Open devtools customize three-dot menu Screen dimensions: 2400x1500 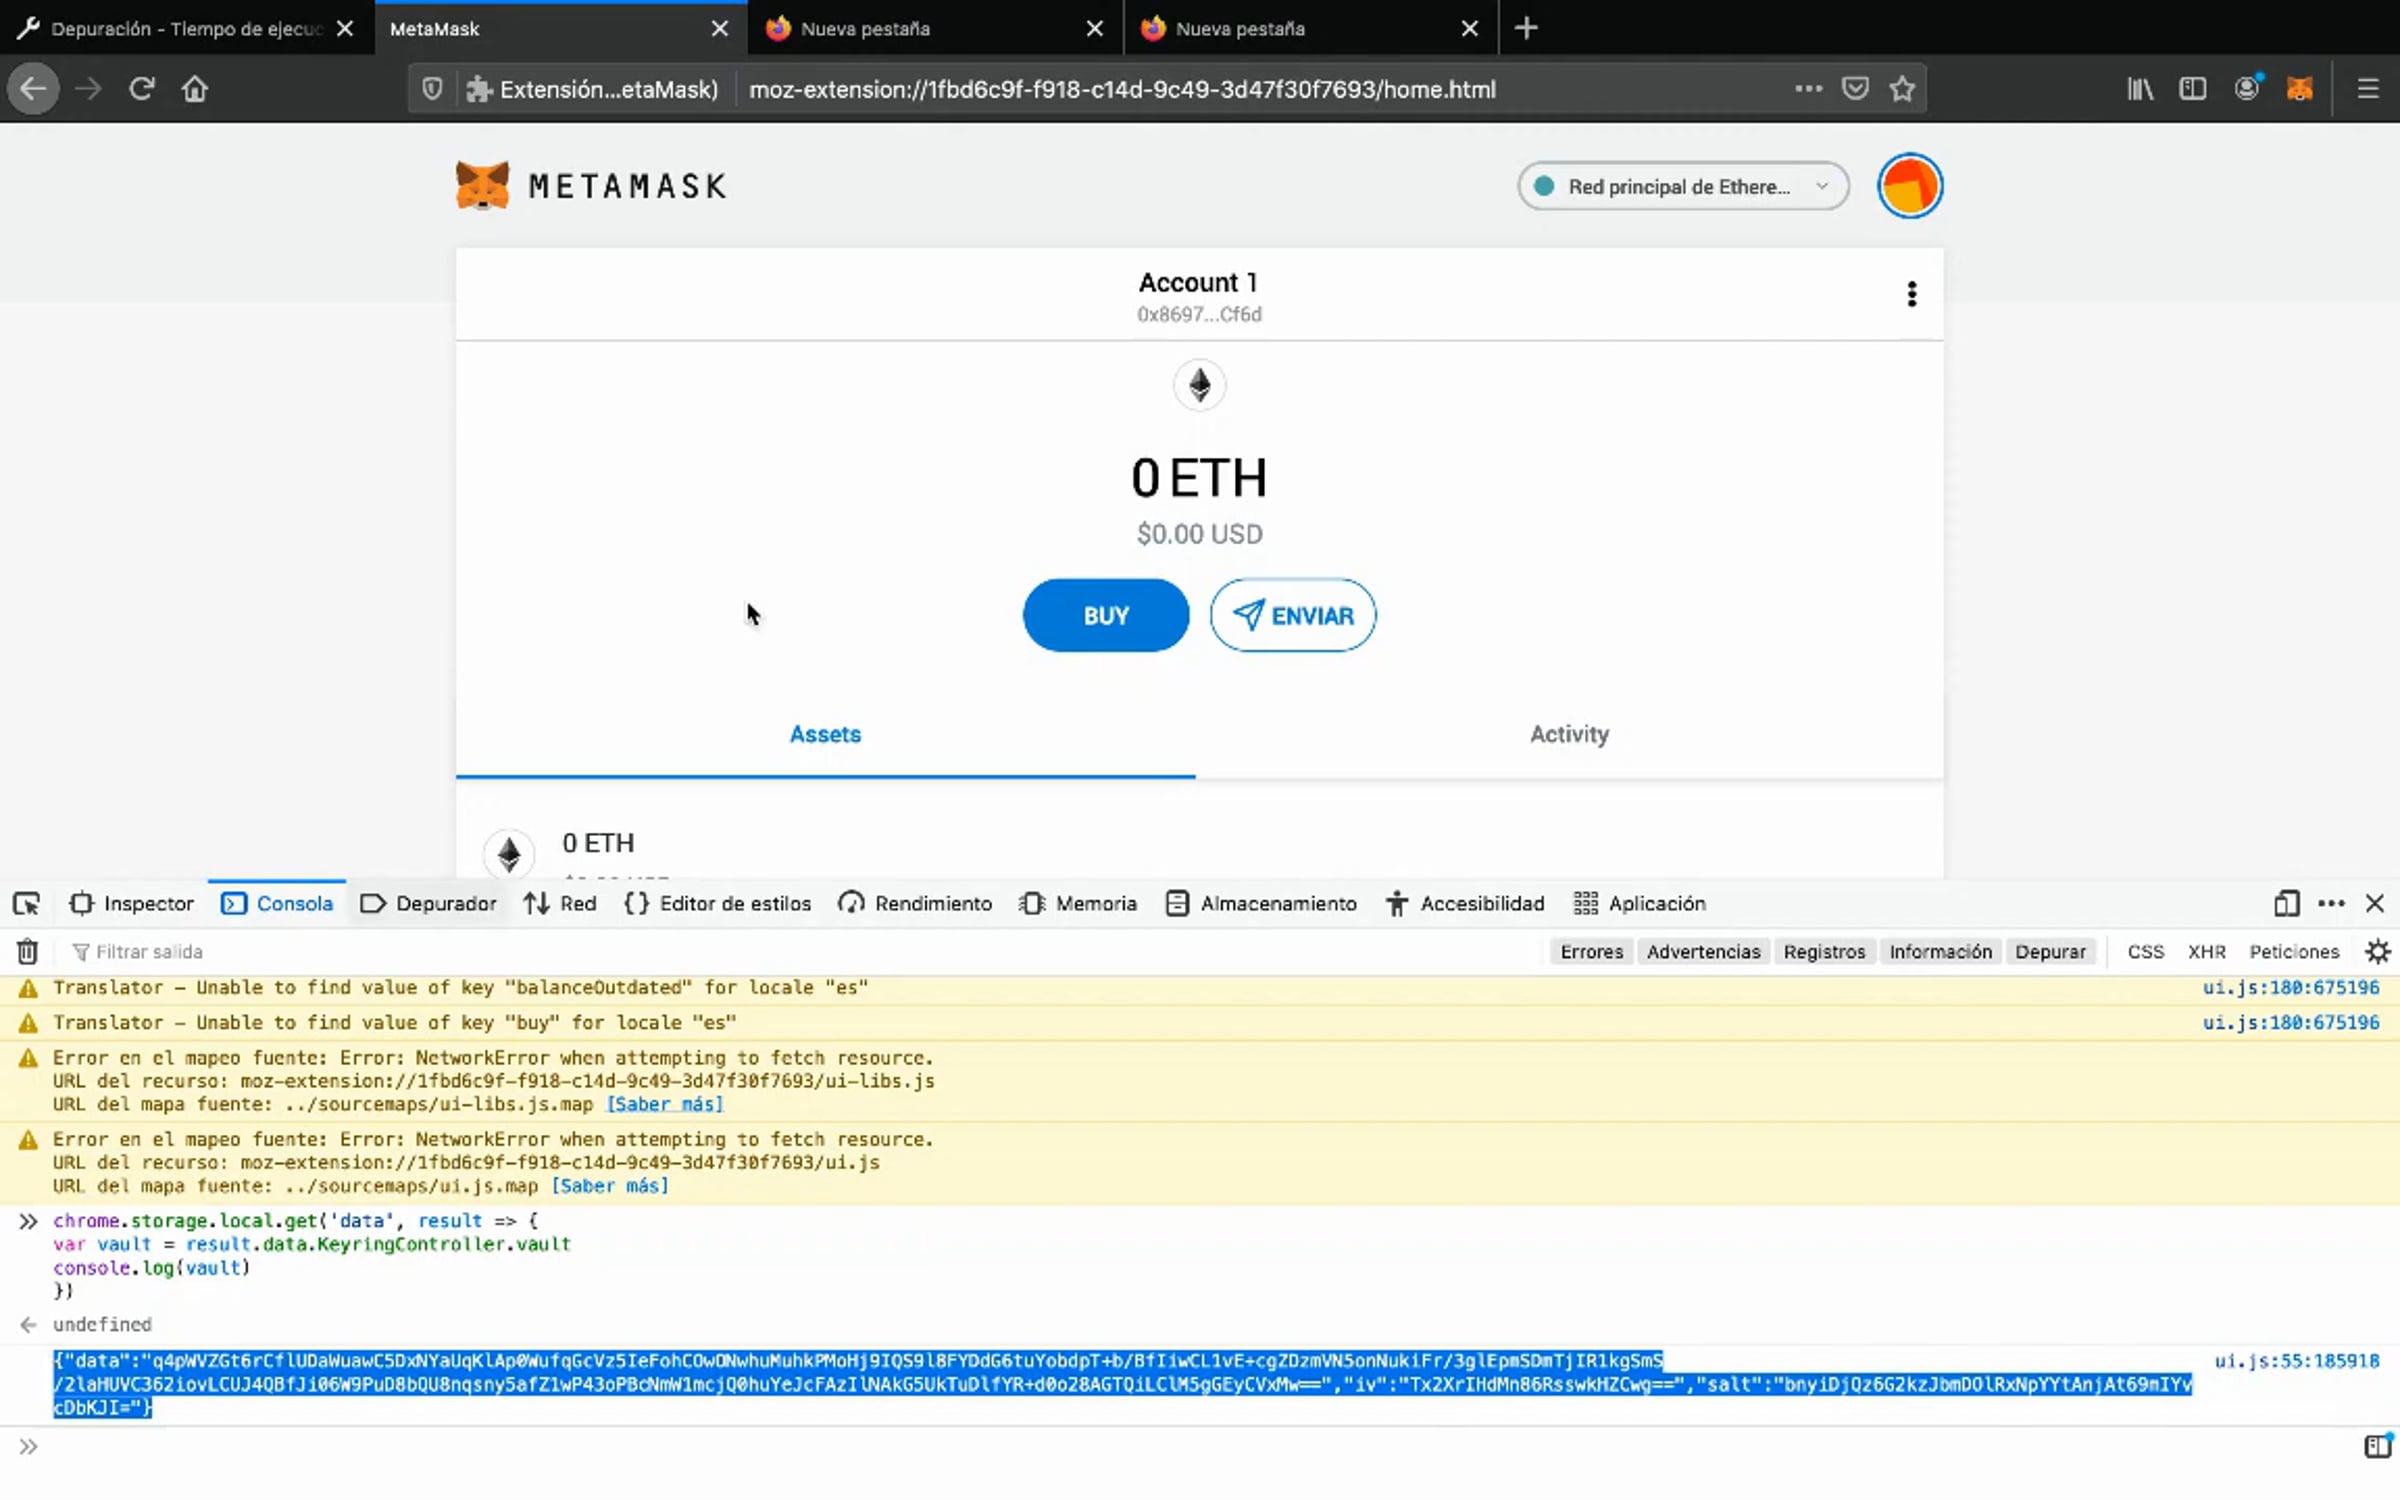click(2331, 904)
